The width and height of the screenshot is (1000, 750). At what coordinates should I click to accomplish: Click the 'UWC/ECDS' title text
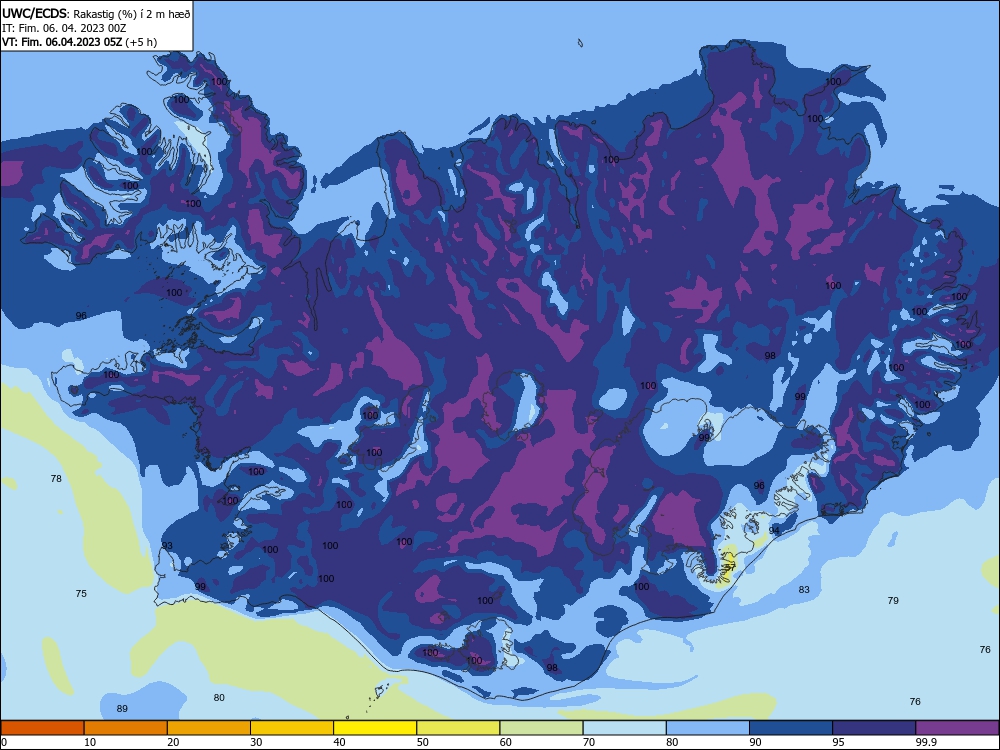34,13
